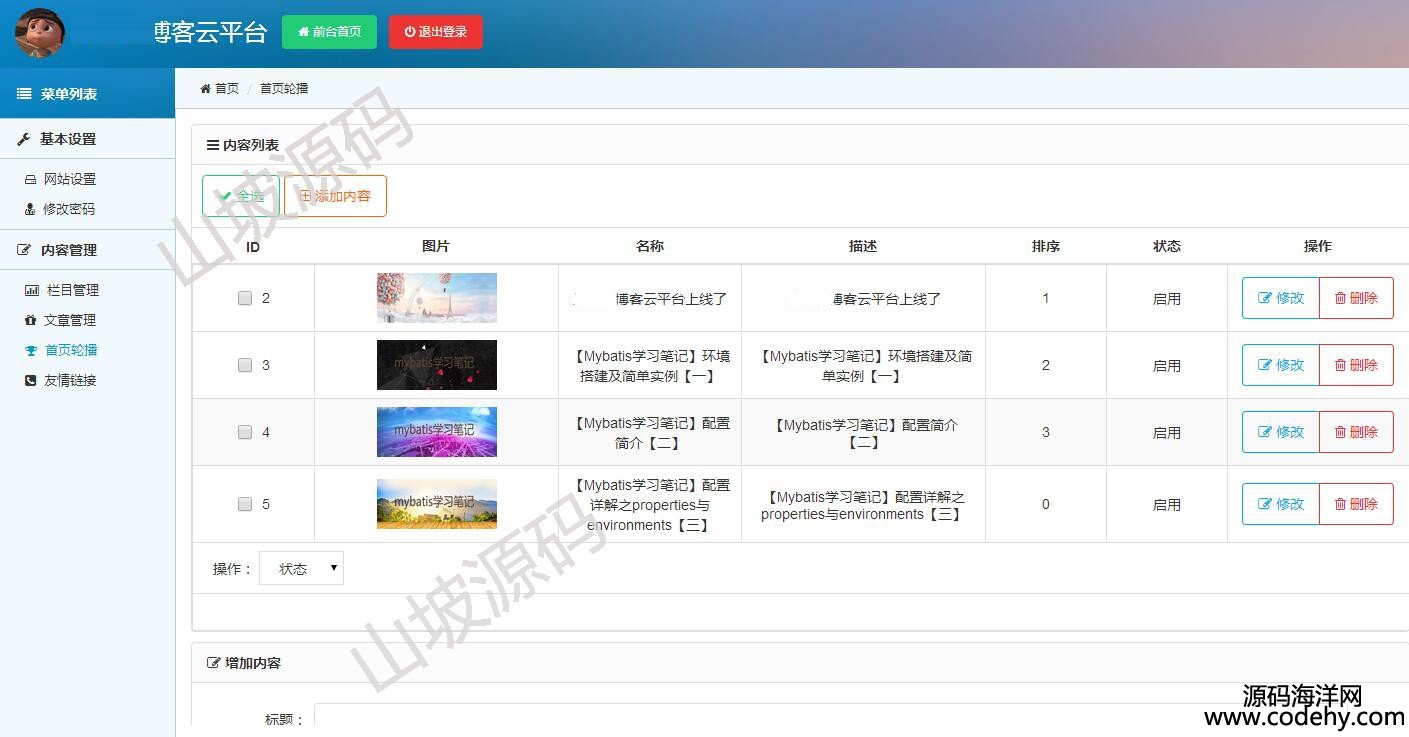1409x737 pixels.
Task: Click the user icon next to 修改密码
Action: 31,210
